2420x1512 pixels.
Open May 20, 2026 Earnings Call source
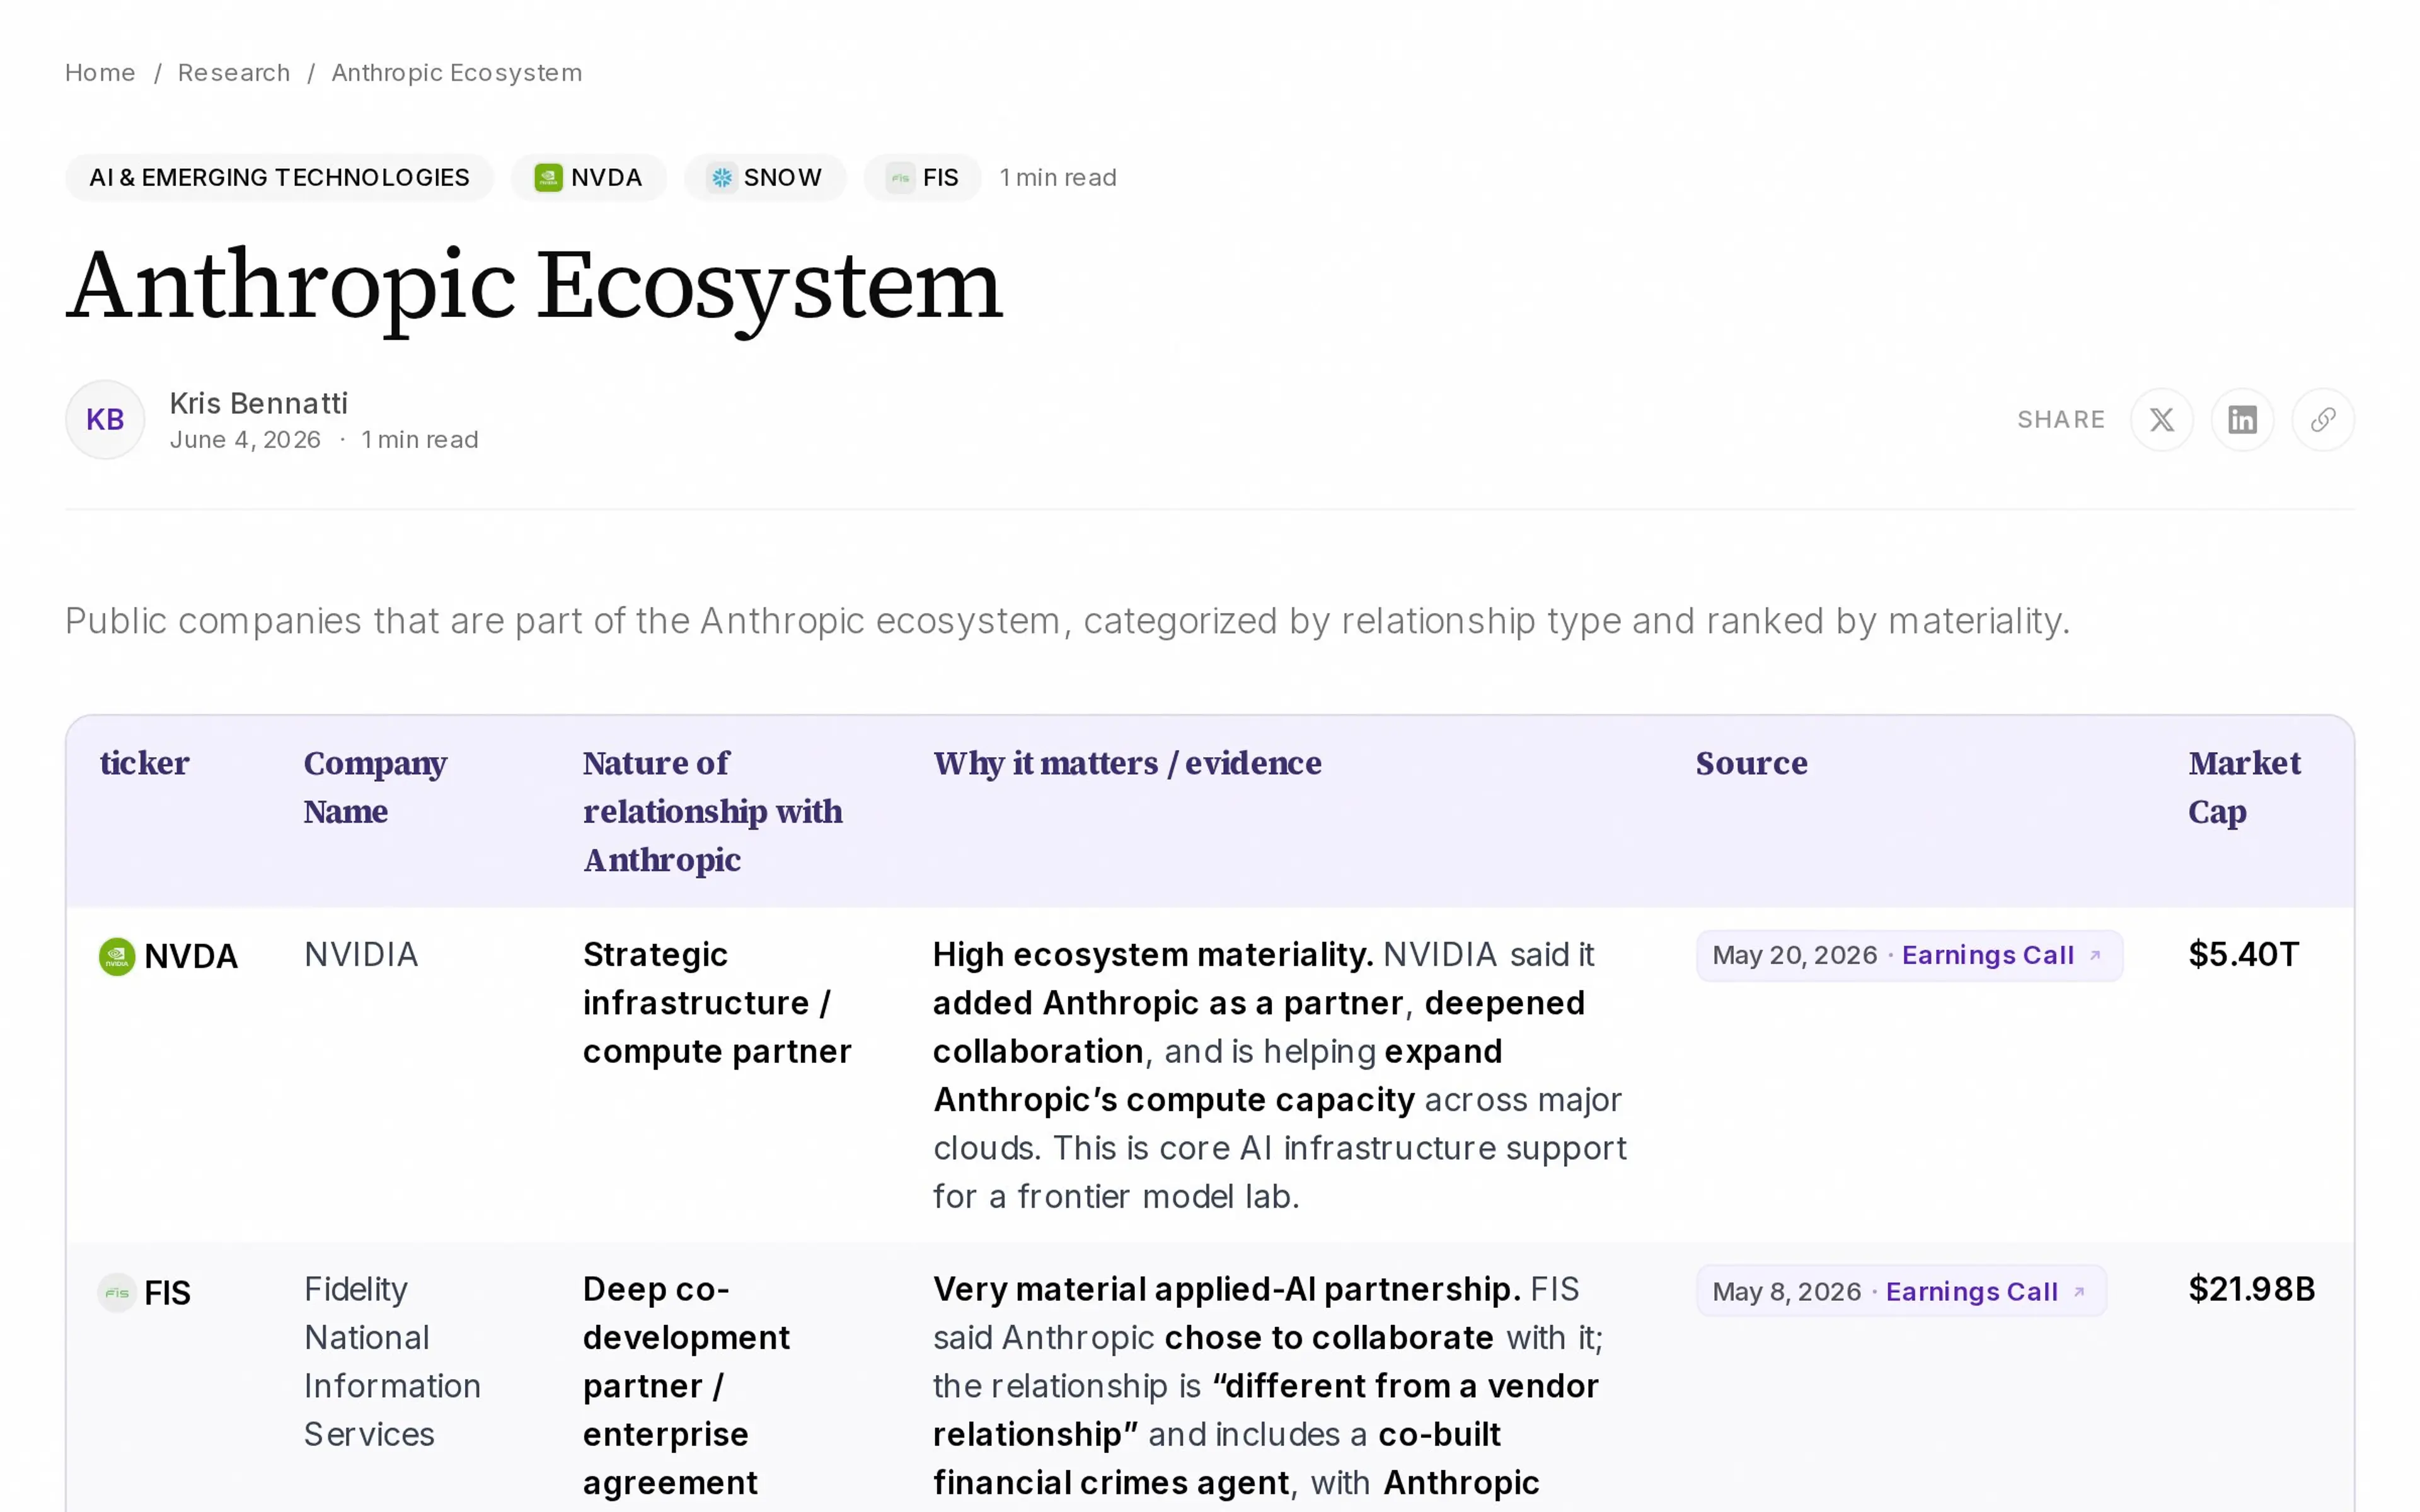tap(1909, 955)
